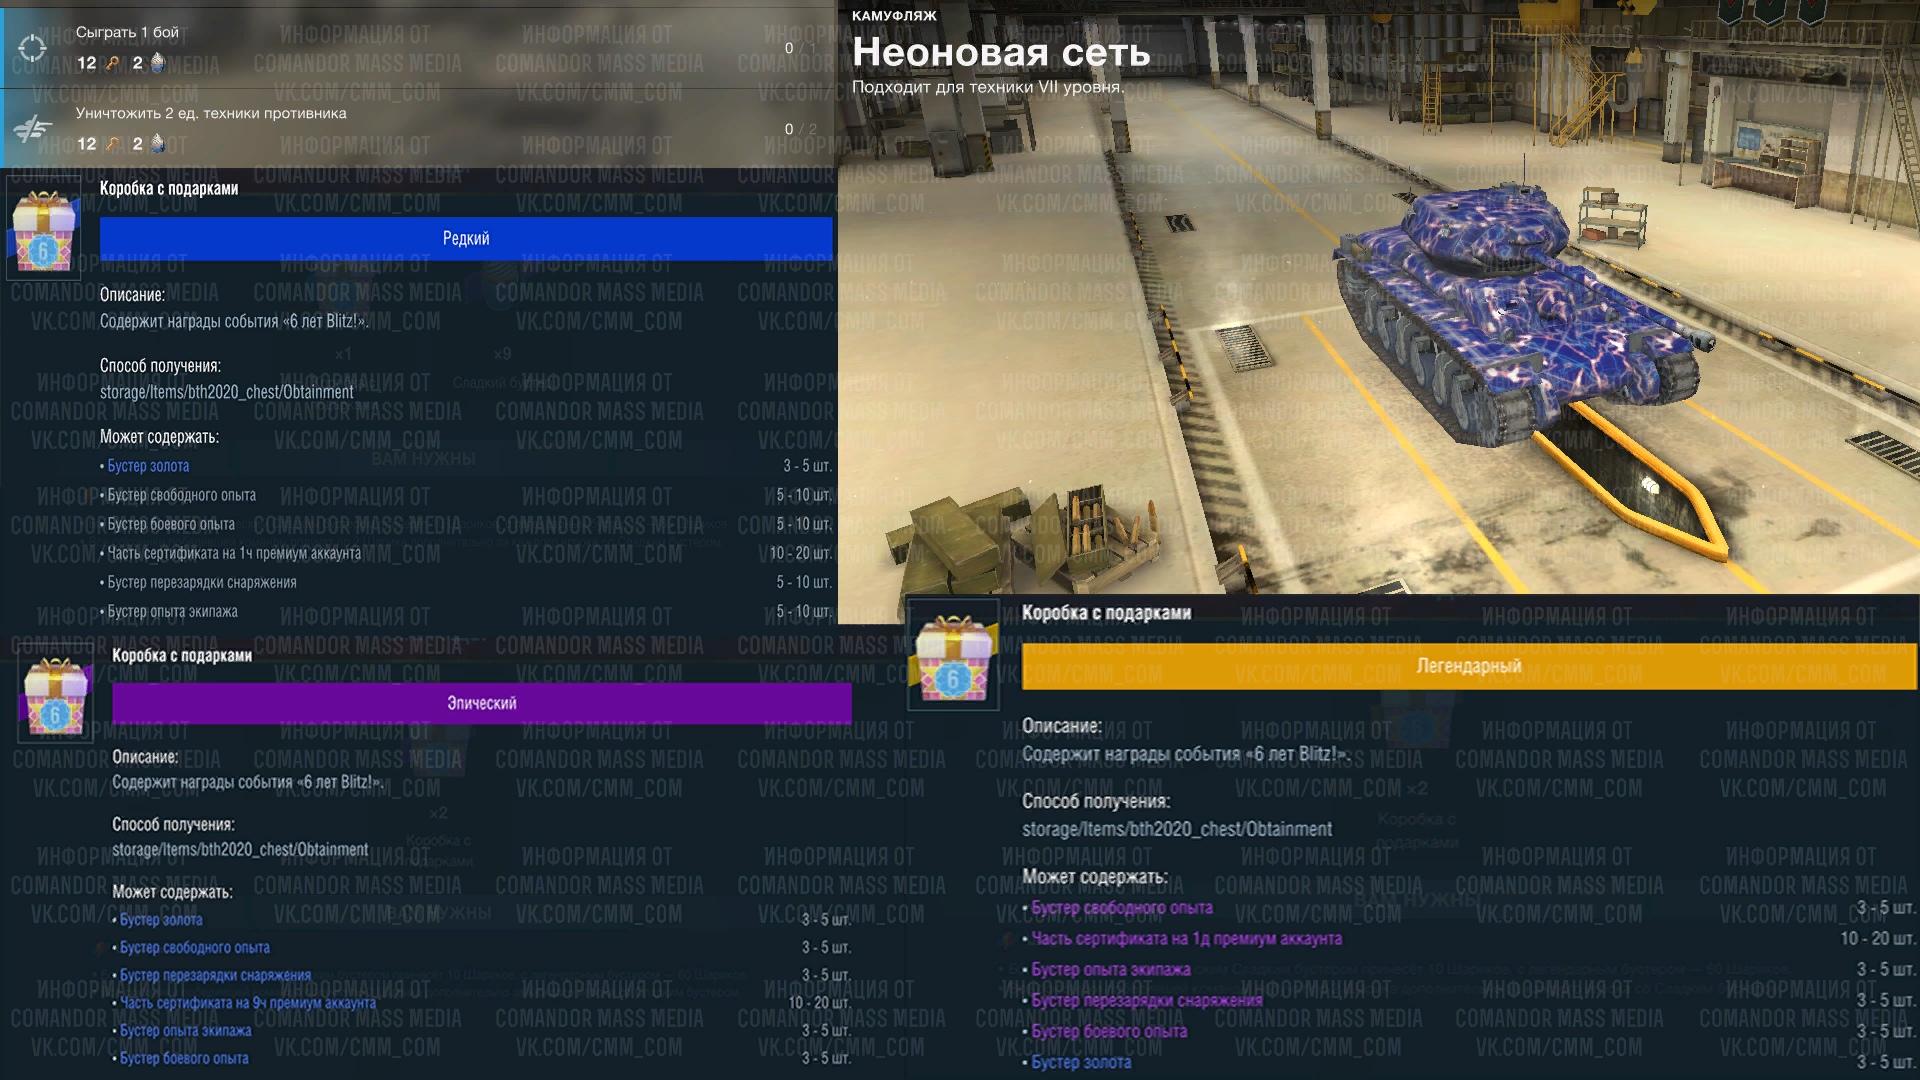
Task: Select the purple 'Эпический' rarity banner
Action: pyautogui.click(x=481, y=703)
